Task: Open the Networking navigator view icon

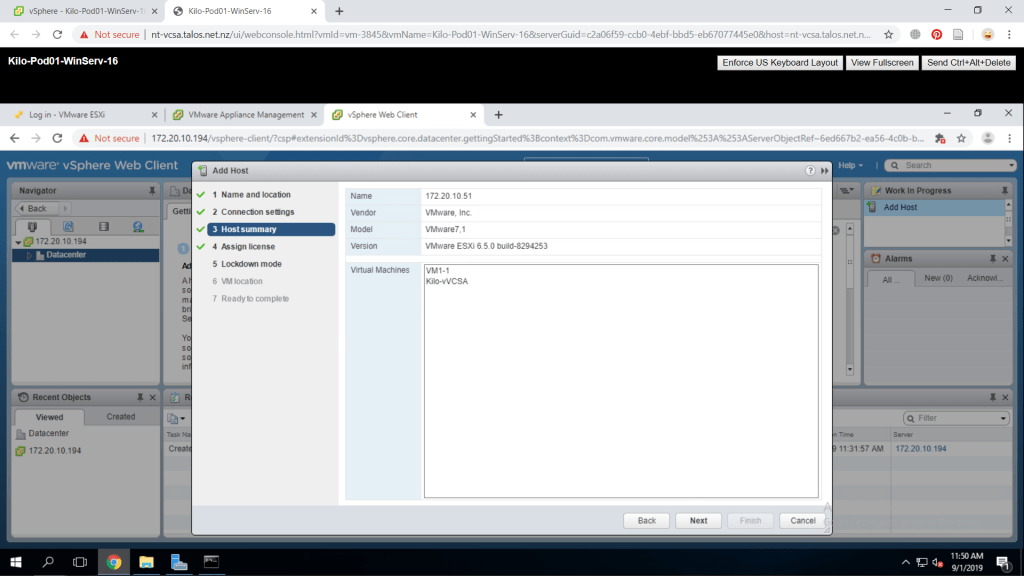Action: click(138, 227)
